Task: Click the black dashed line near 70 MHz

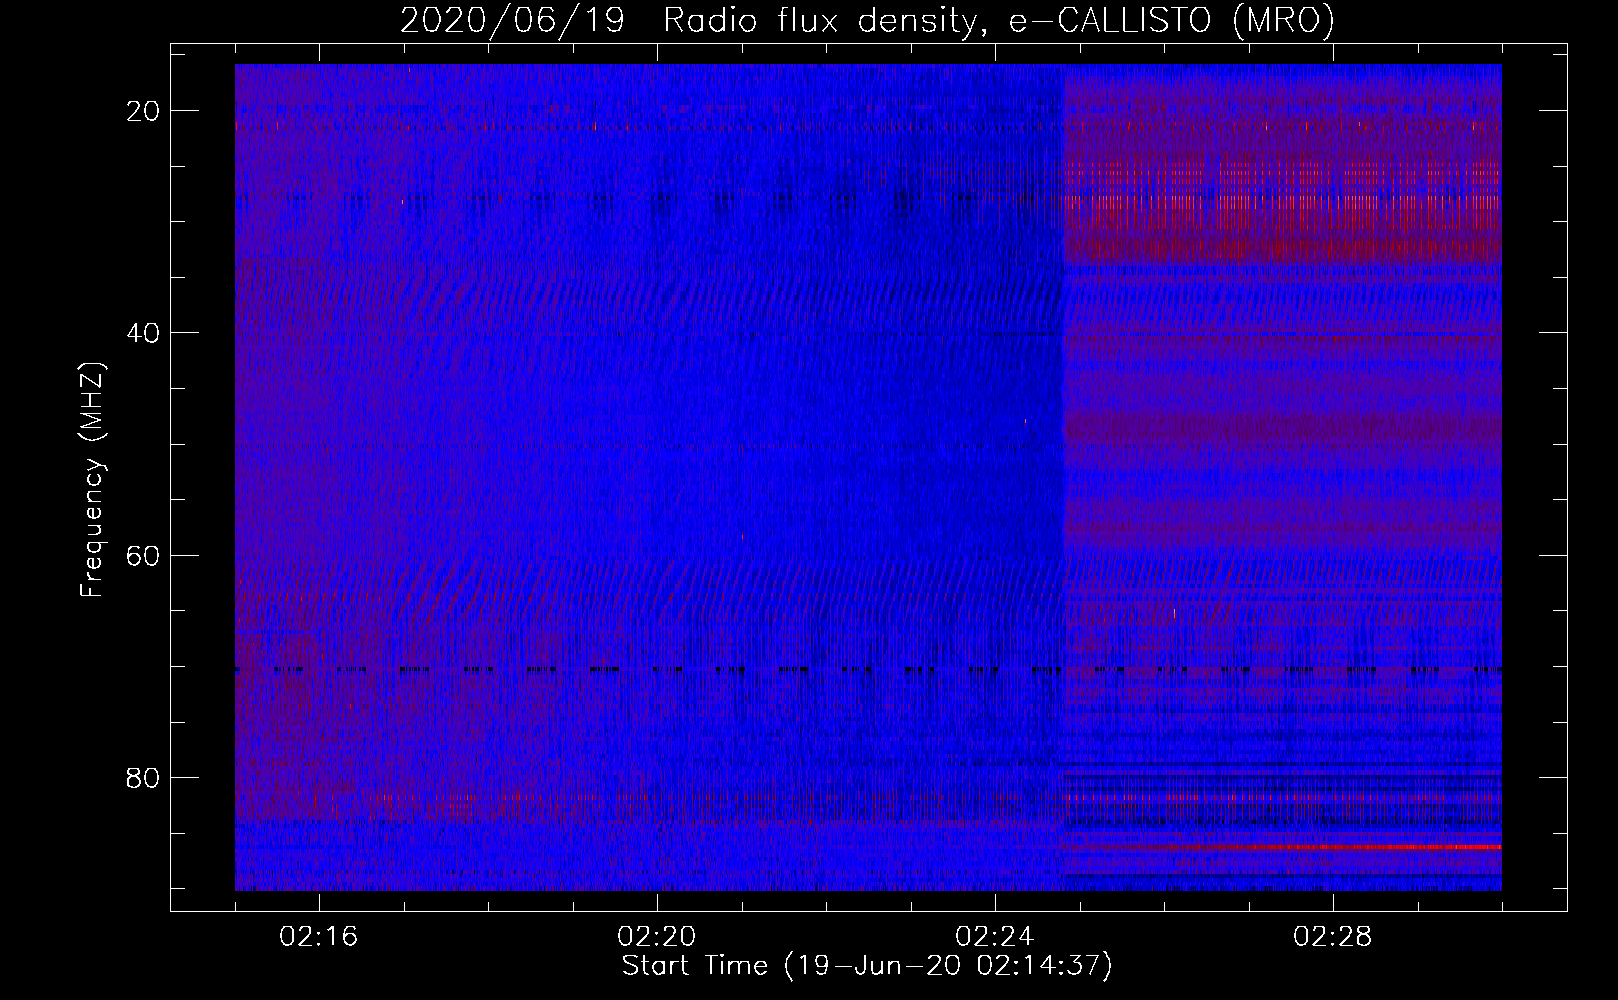Action: [868, 669]
